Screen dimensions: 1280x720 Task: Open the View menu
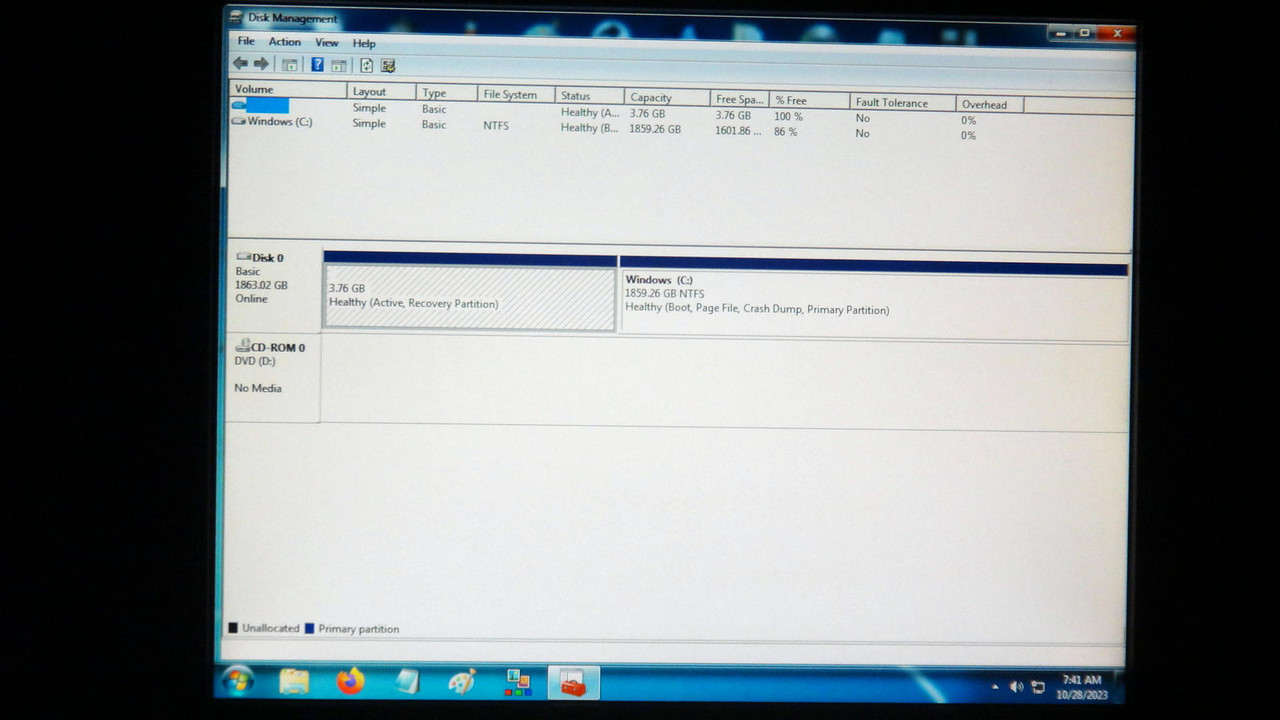pos(327,43)
